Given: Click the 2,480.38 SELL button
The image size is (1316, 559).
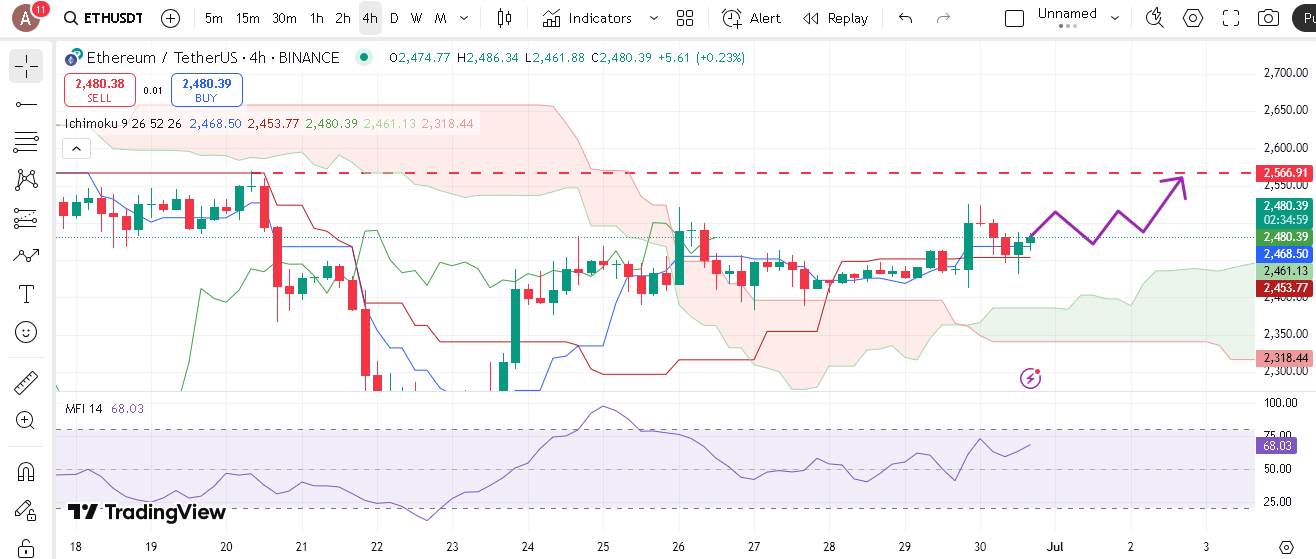Looking at the screenshot, I should point(99,90).
